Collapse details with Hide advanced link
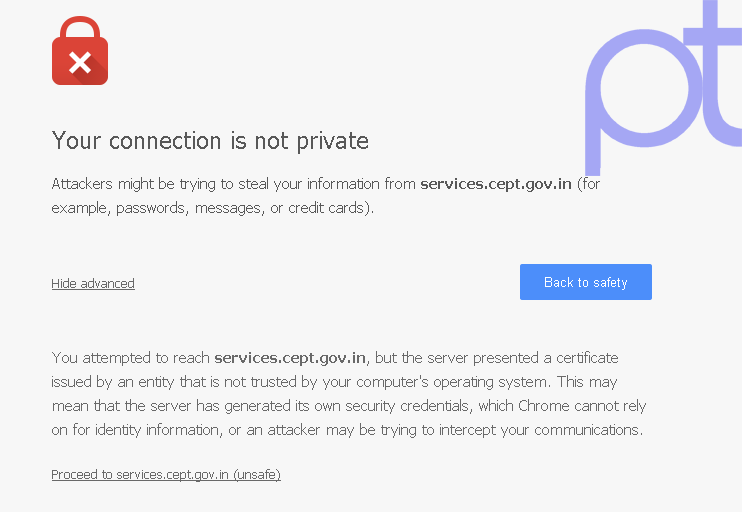This screenshot has height=512, width=742. coord(93,284)
